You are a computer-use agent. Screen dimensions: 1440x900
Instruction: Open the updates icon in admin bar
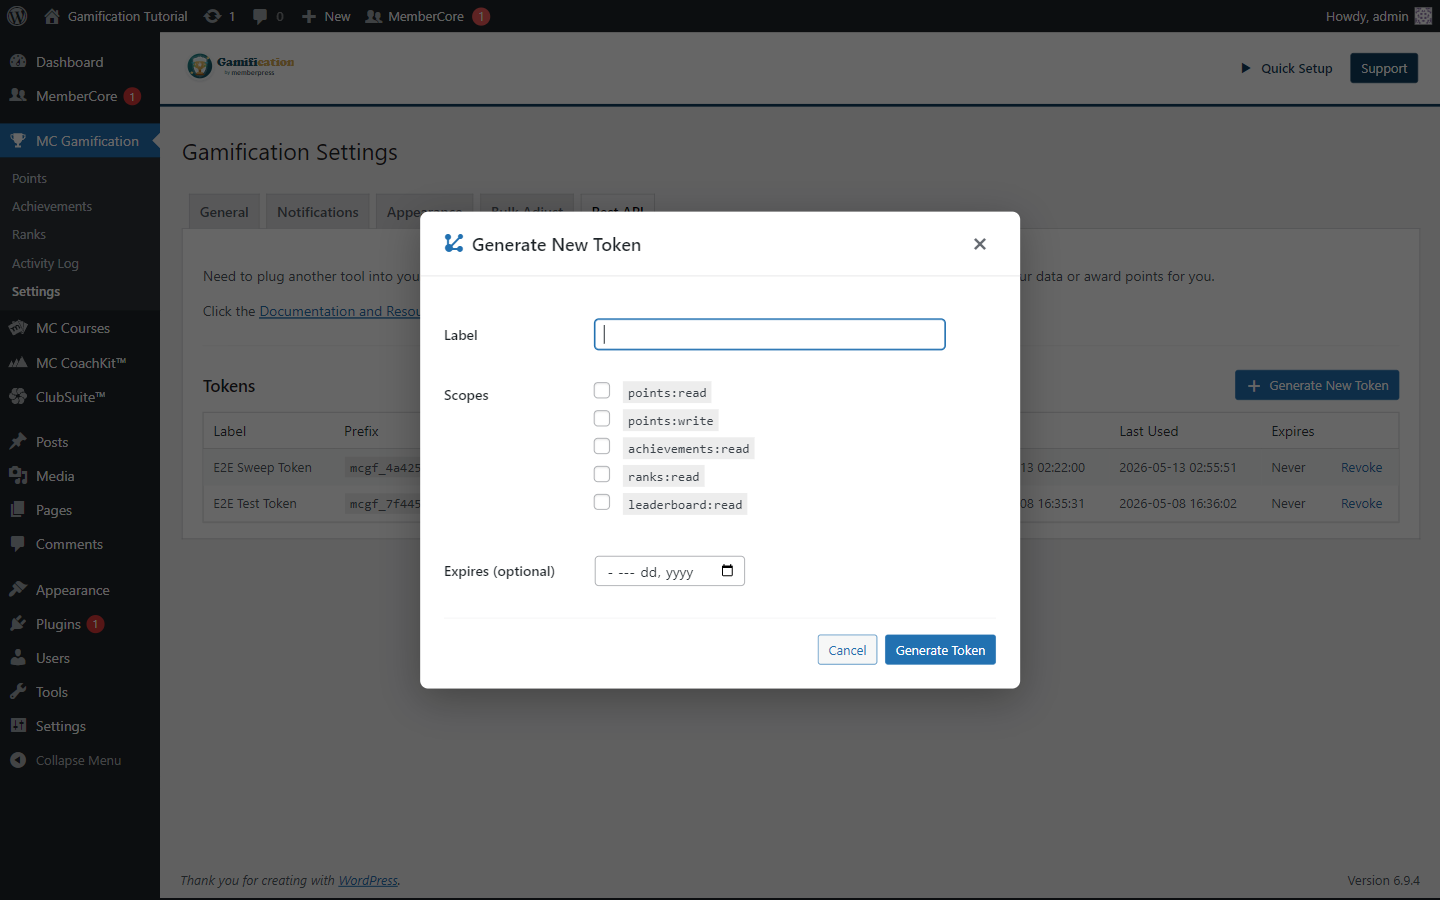219,16
